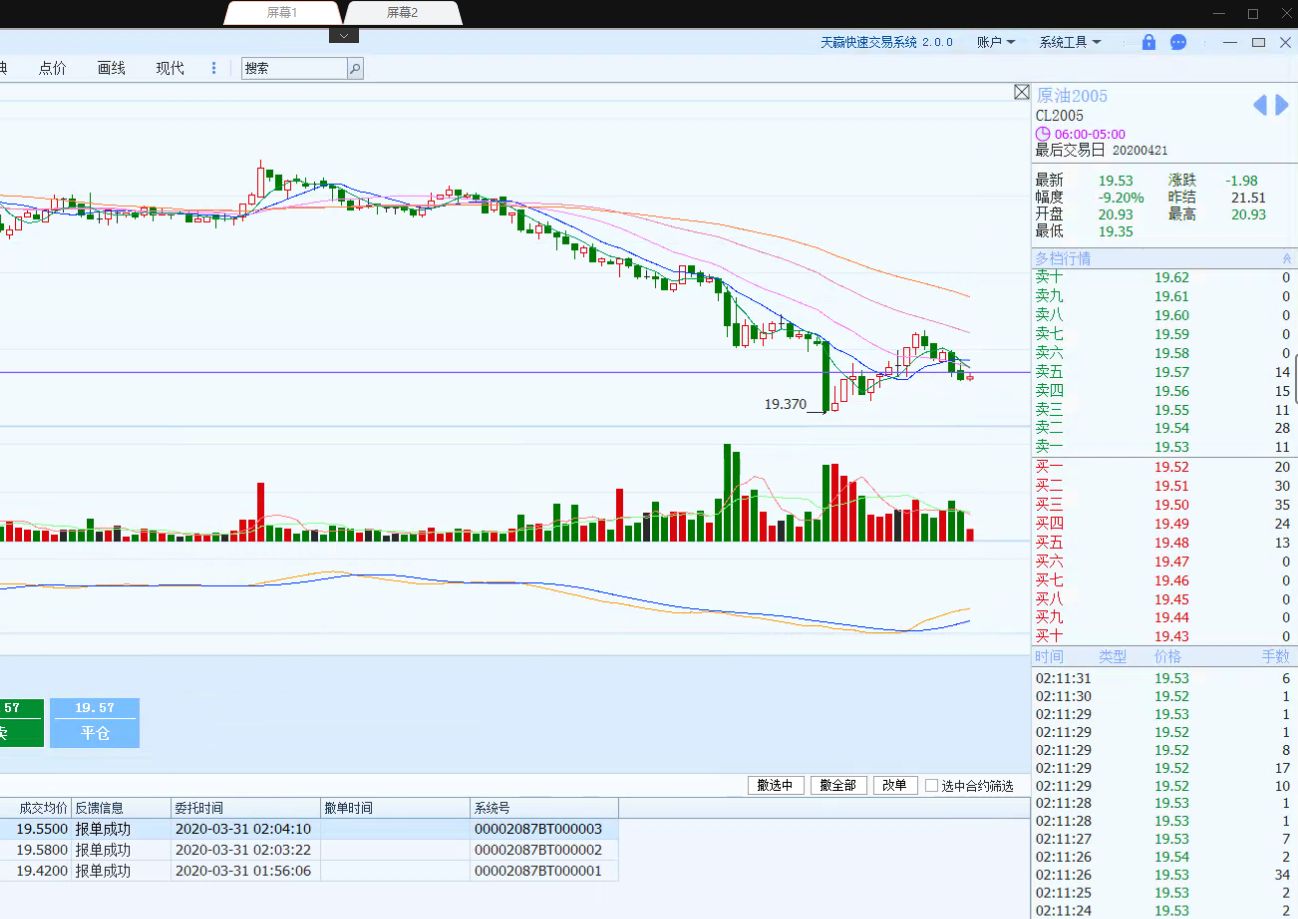Switch to the 屏幕2 tab

pos(402,12)
